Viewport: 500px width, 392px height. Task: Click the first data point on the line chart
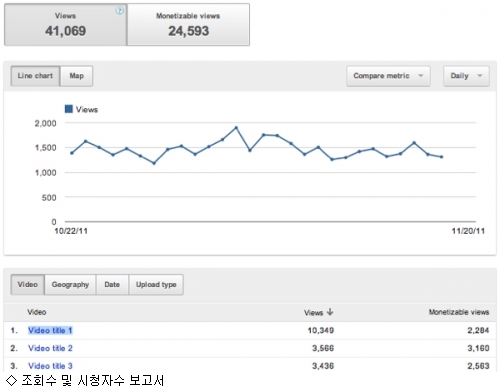pyautogui.click(x=72, y=153)
